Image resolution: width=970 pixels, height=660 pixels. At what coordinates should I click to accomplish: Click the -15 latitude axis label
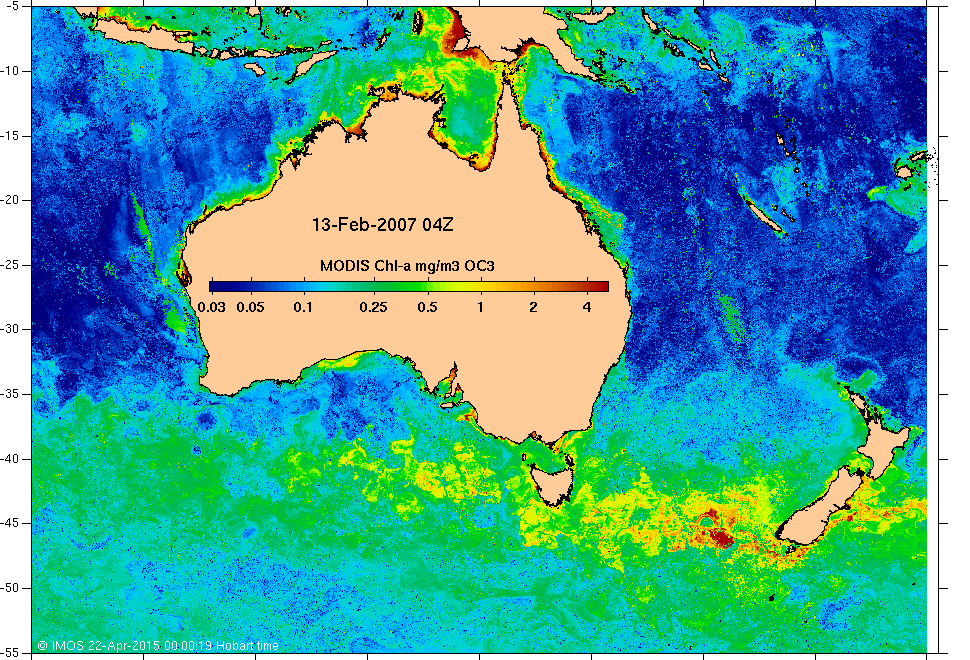point(11,136)
